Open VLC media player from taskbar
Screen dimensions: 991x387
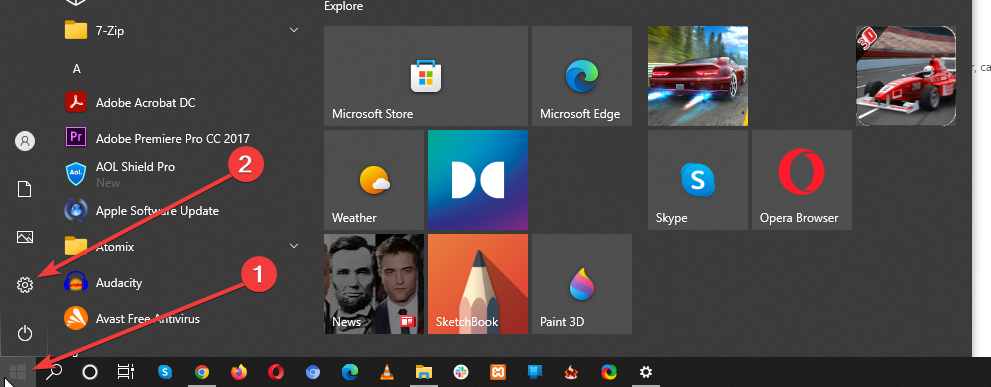click(387, 372)
